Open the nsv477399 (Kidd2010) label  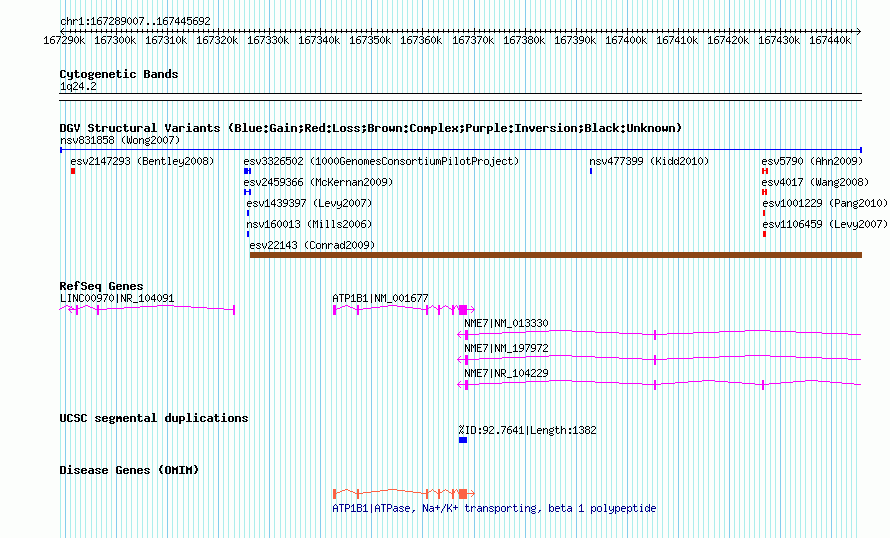pos(649,161)
